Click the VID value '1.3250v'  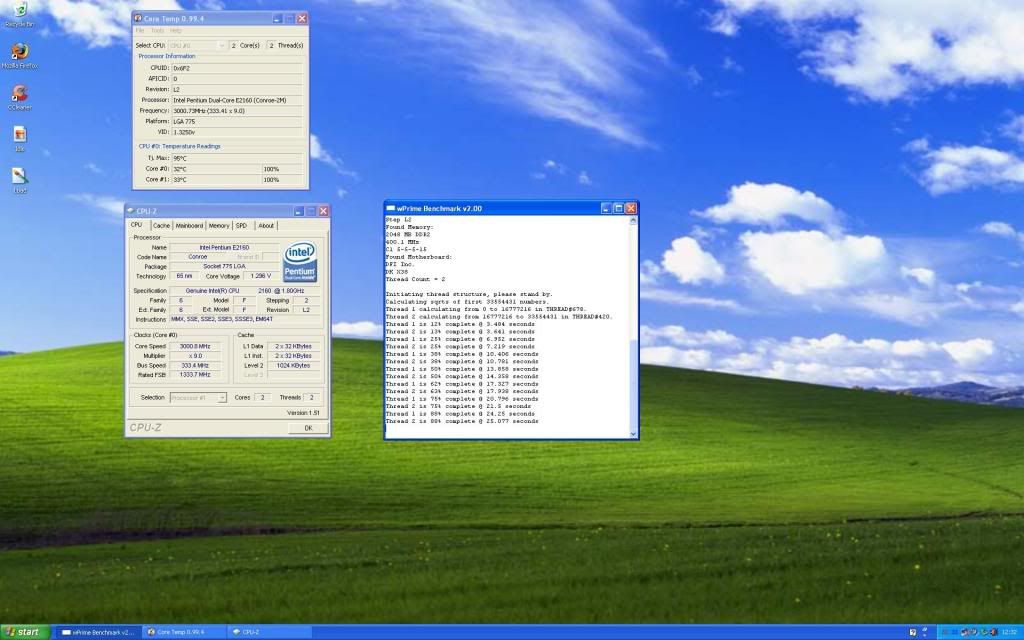(237, 132)
